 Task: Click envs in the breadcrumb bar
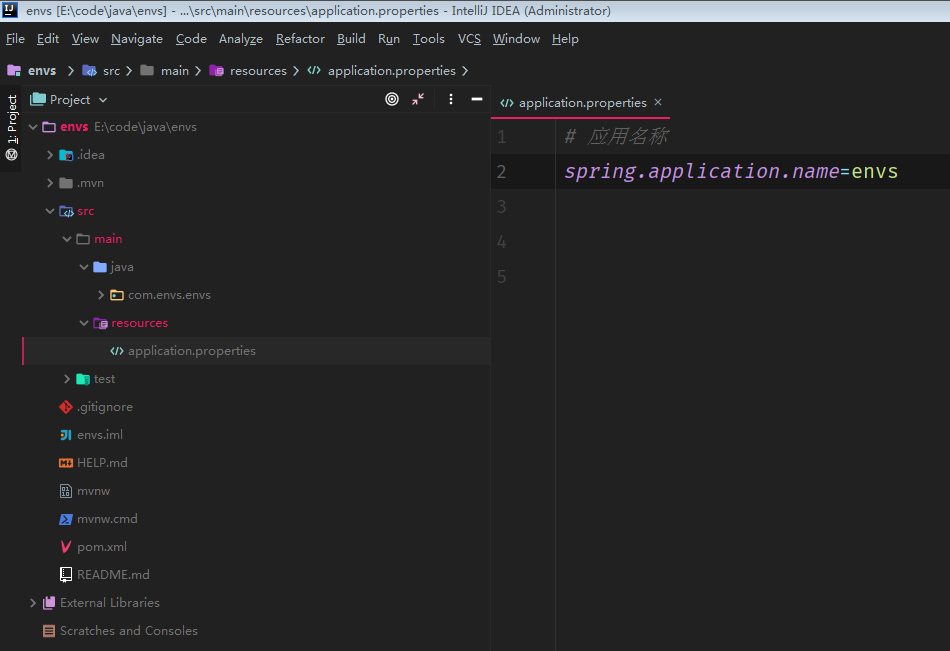[x=42, y=70]
